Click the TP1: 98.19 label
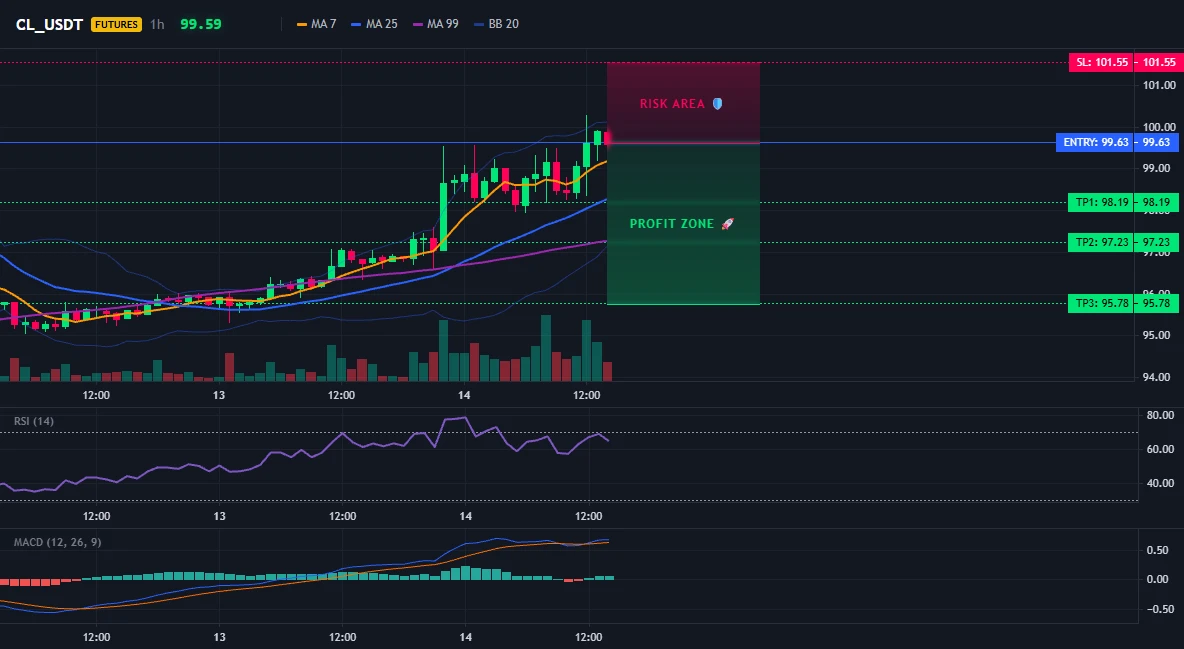 click(x=1102, y=202)
